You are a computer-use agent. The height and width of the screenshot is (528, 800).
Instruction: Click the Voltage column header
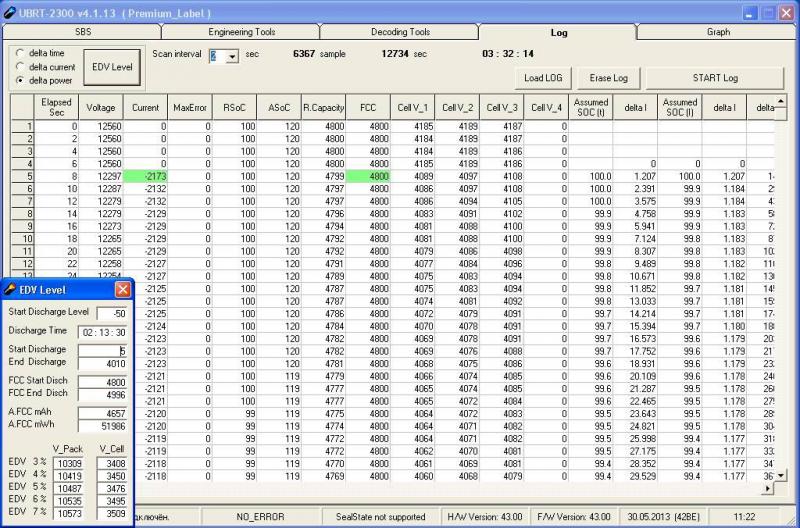101,108
